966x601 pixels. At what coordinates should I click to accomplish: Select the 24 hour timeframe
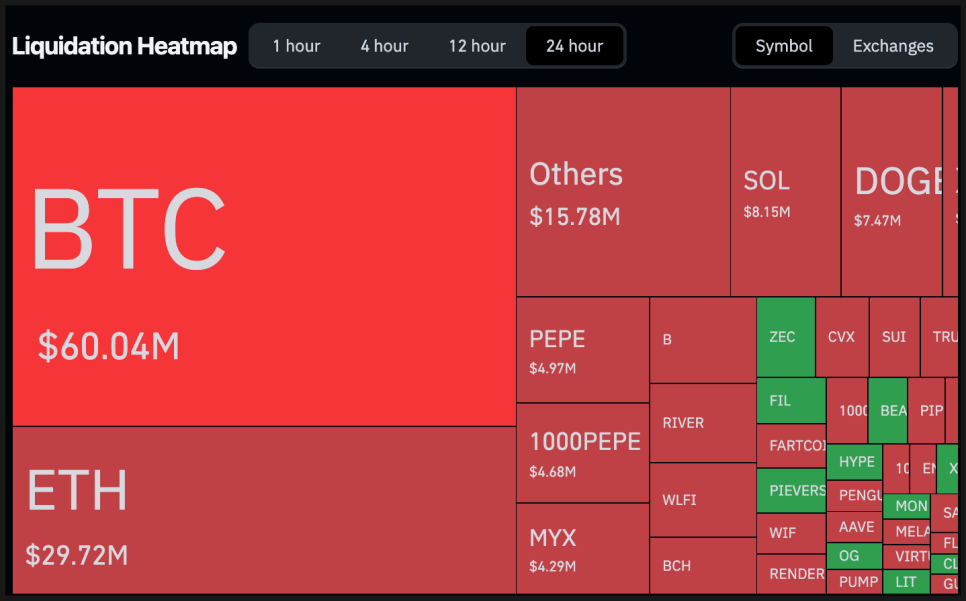tap(574, 46)
